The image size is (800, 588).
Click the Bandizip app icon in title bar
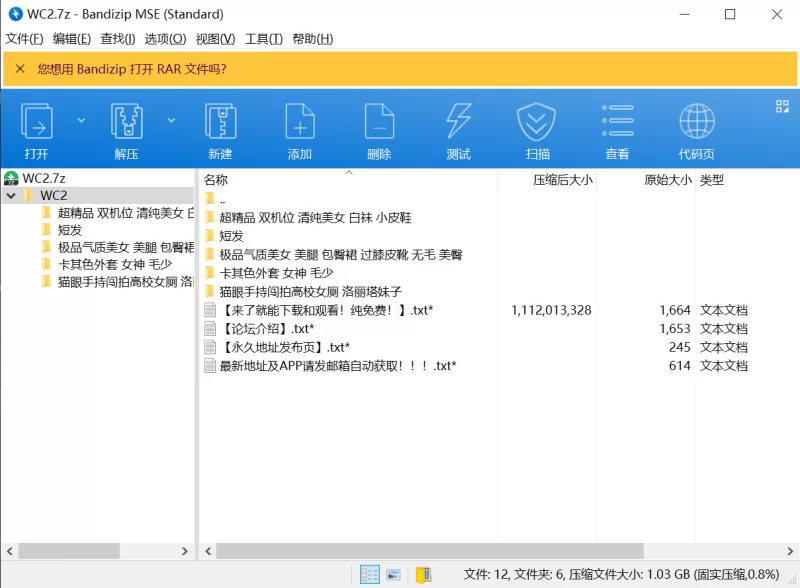pos(16,14)
